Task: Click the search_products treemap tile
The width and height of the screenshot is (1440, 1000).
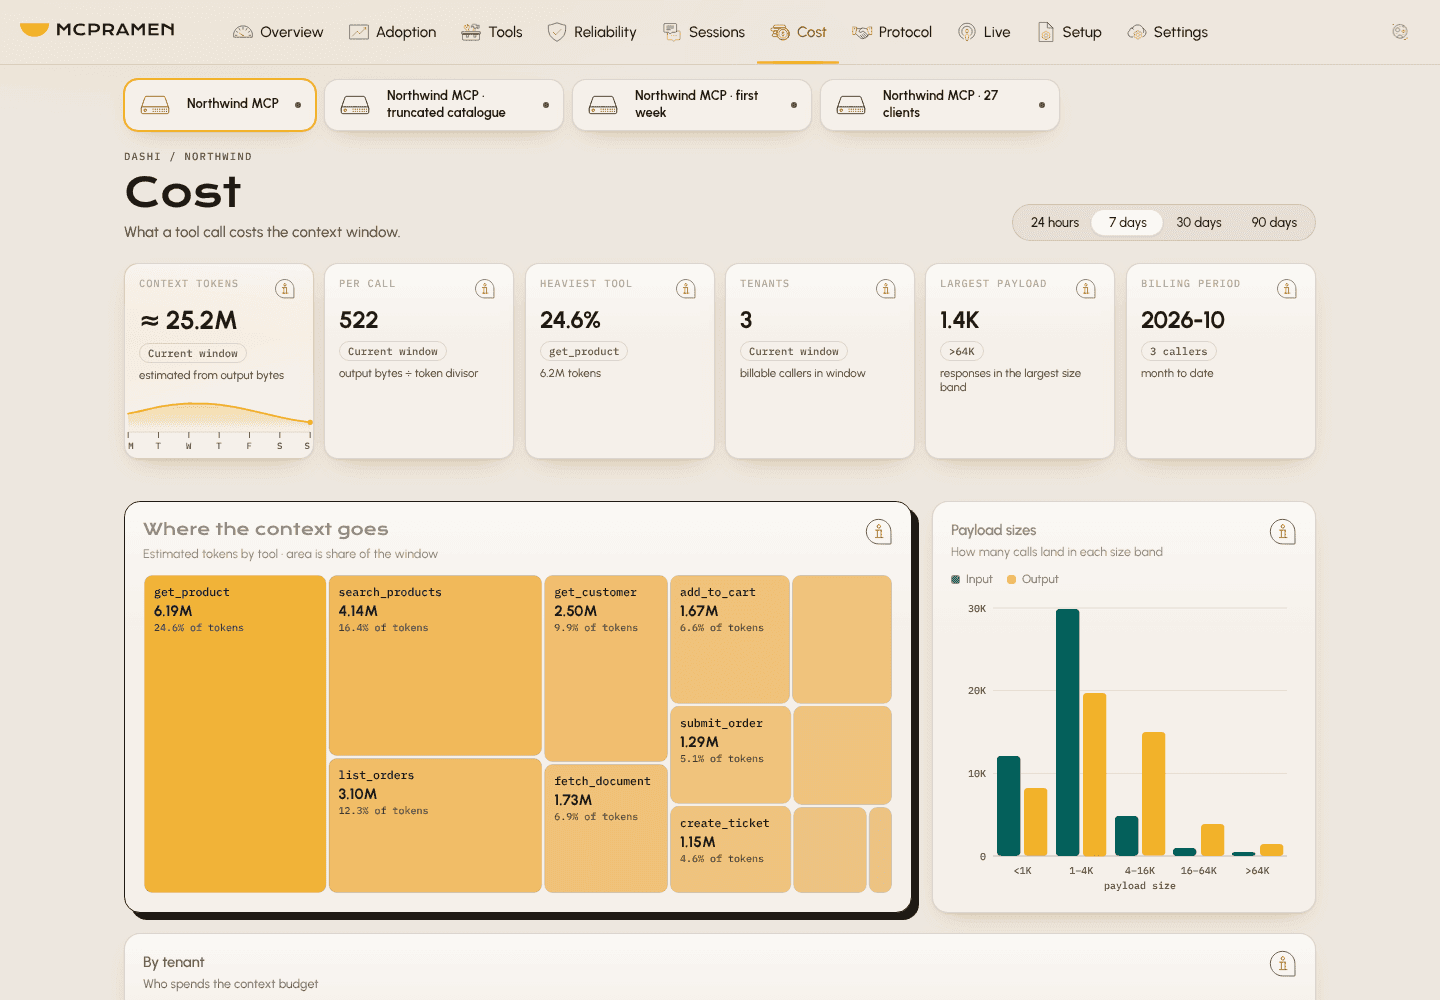Action: pos(435,665)
